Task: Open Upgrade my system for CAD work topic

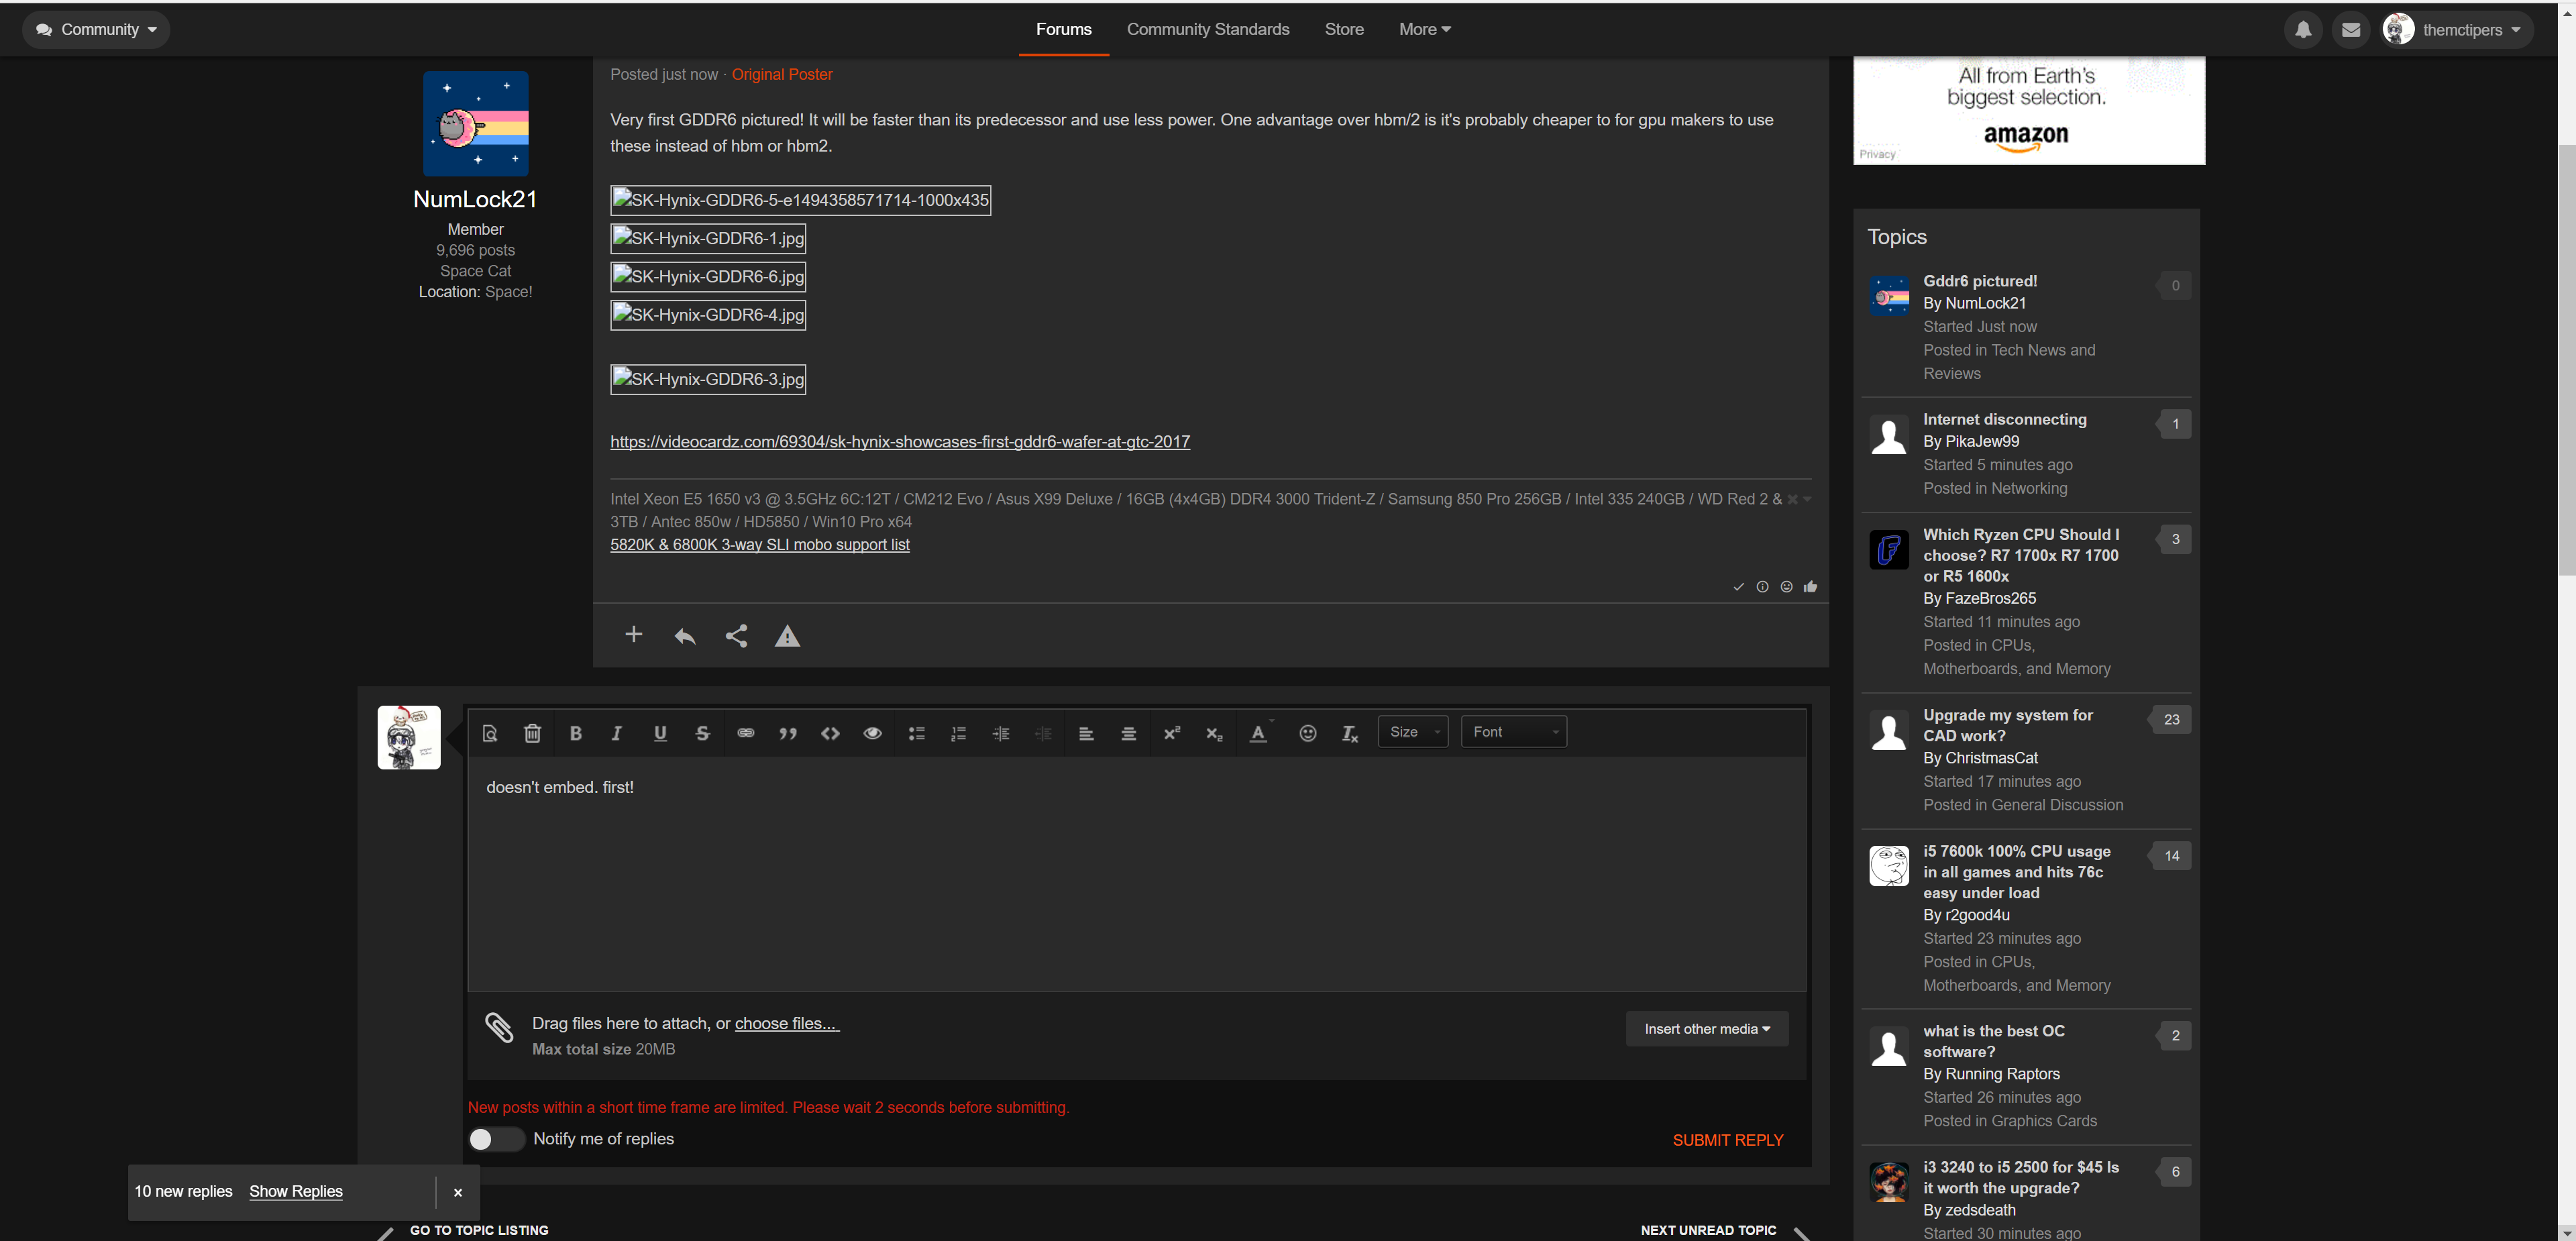Action: click(2007, 725)
